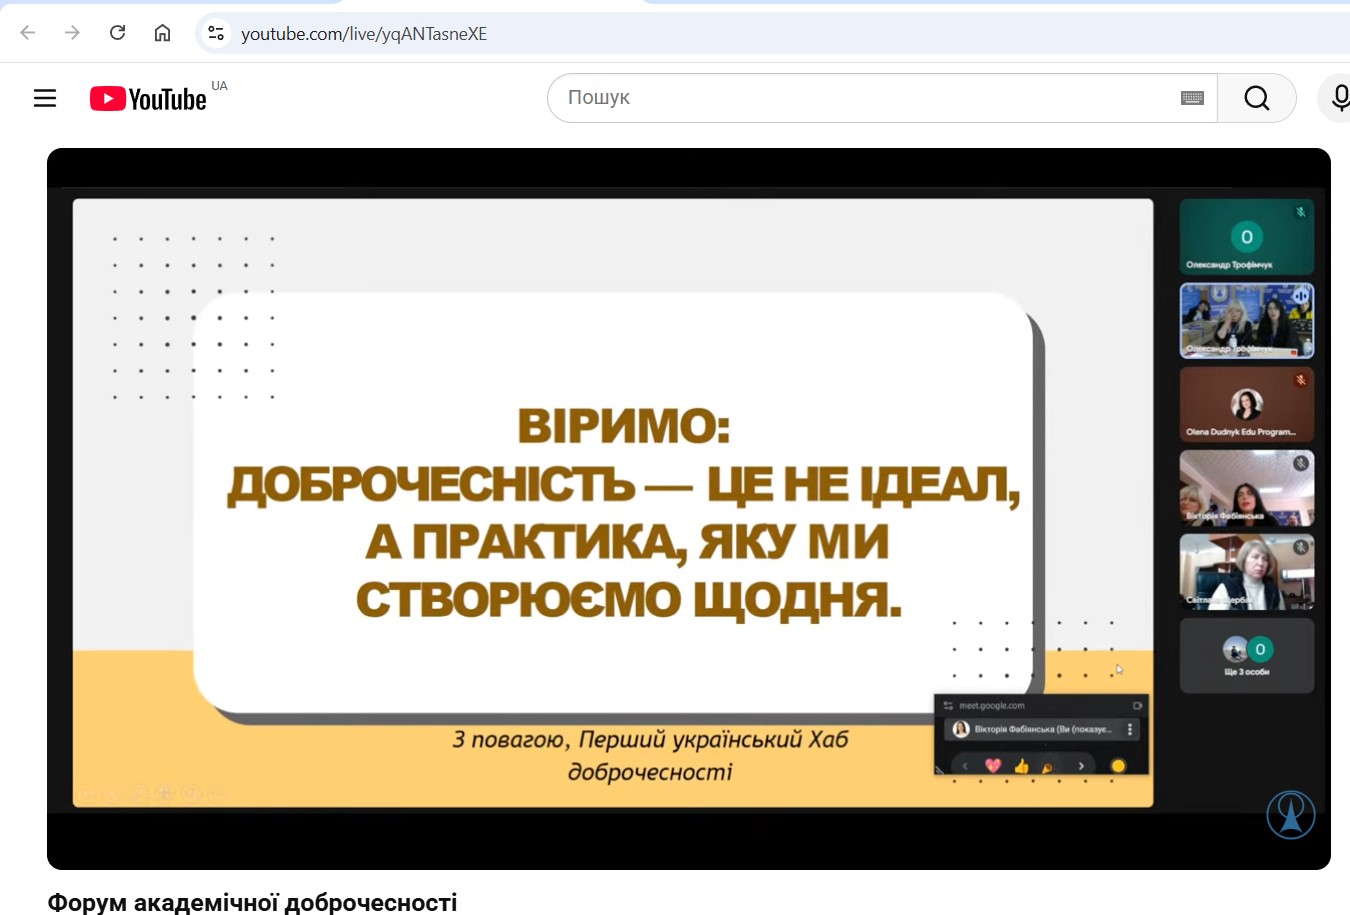This screenshot has width=1350, height=915.
Task: Click the youtube.com/live address bar URL
Action: [x=364, y=34]
